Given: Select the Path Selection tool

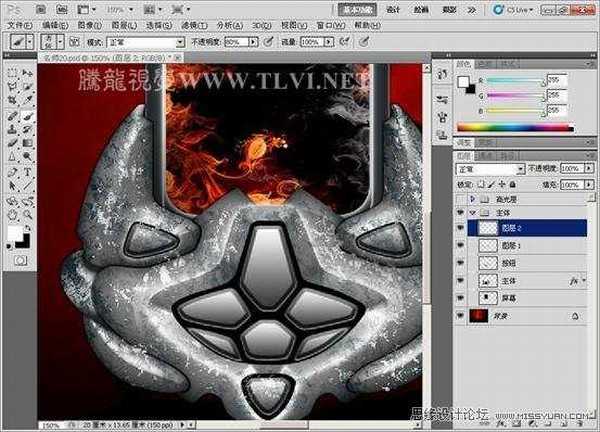Looking at the screenshot, I should click(x=13, y=186).
